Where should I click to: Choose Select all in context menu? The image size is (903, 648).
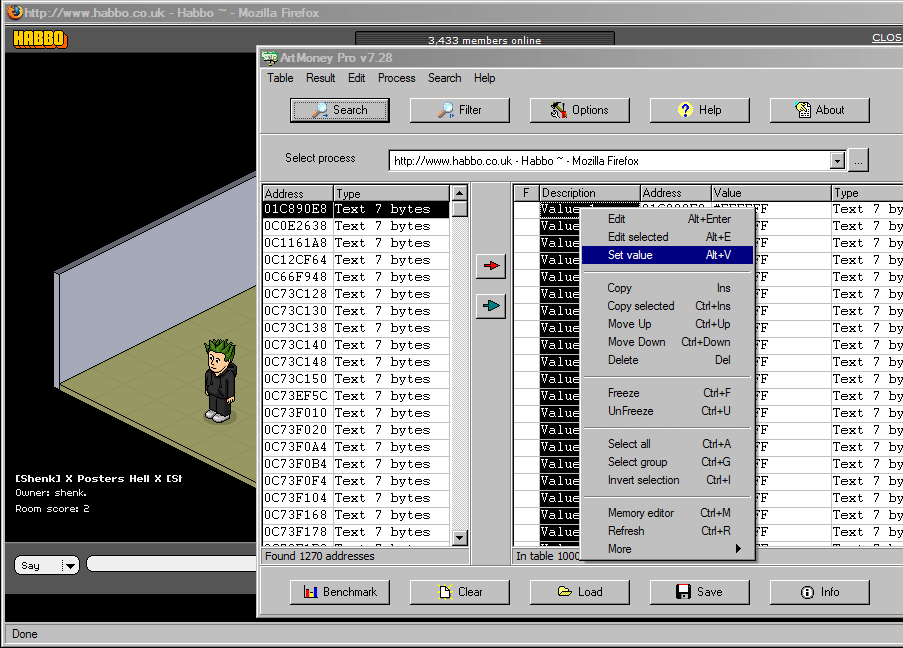[668, 444]
